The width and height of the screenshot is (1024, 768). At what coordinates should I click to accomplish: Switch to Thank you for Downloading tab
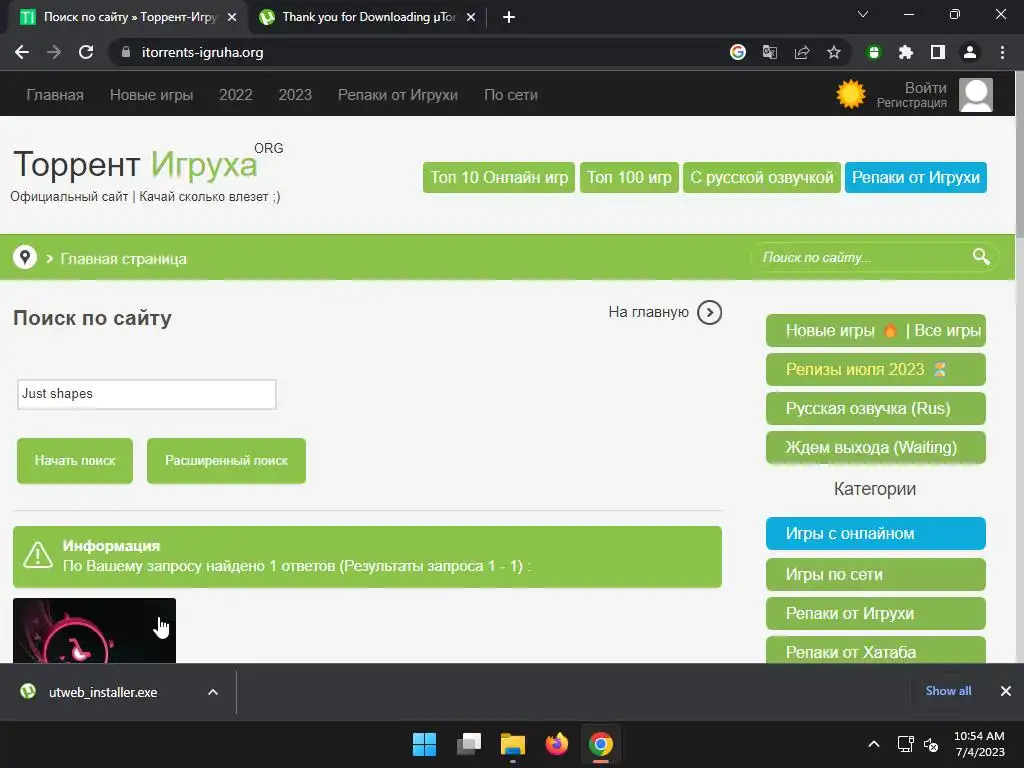[369, 17]
